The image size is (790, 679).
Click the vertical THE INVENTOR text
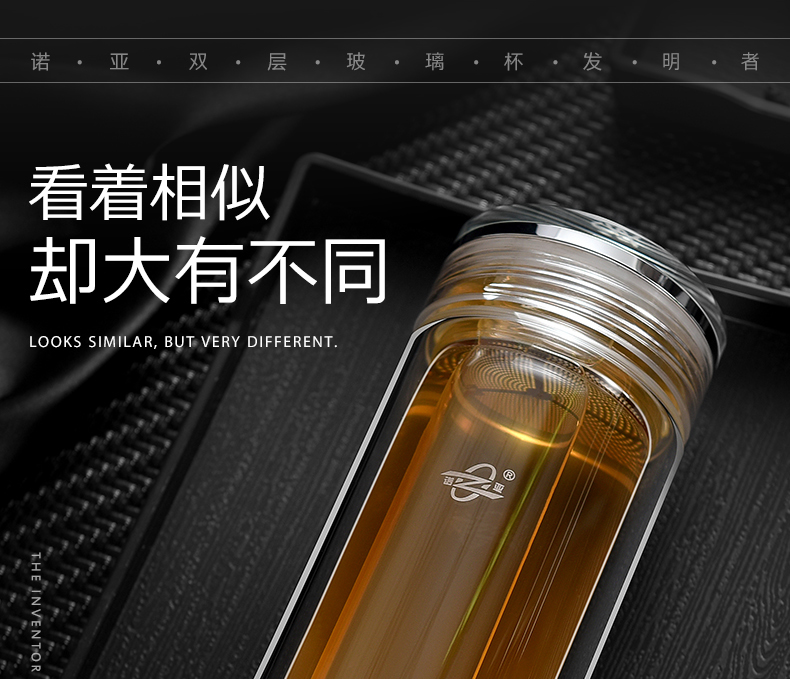(36, 610)
